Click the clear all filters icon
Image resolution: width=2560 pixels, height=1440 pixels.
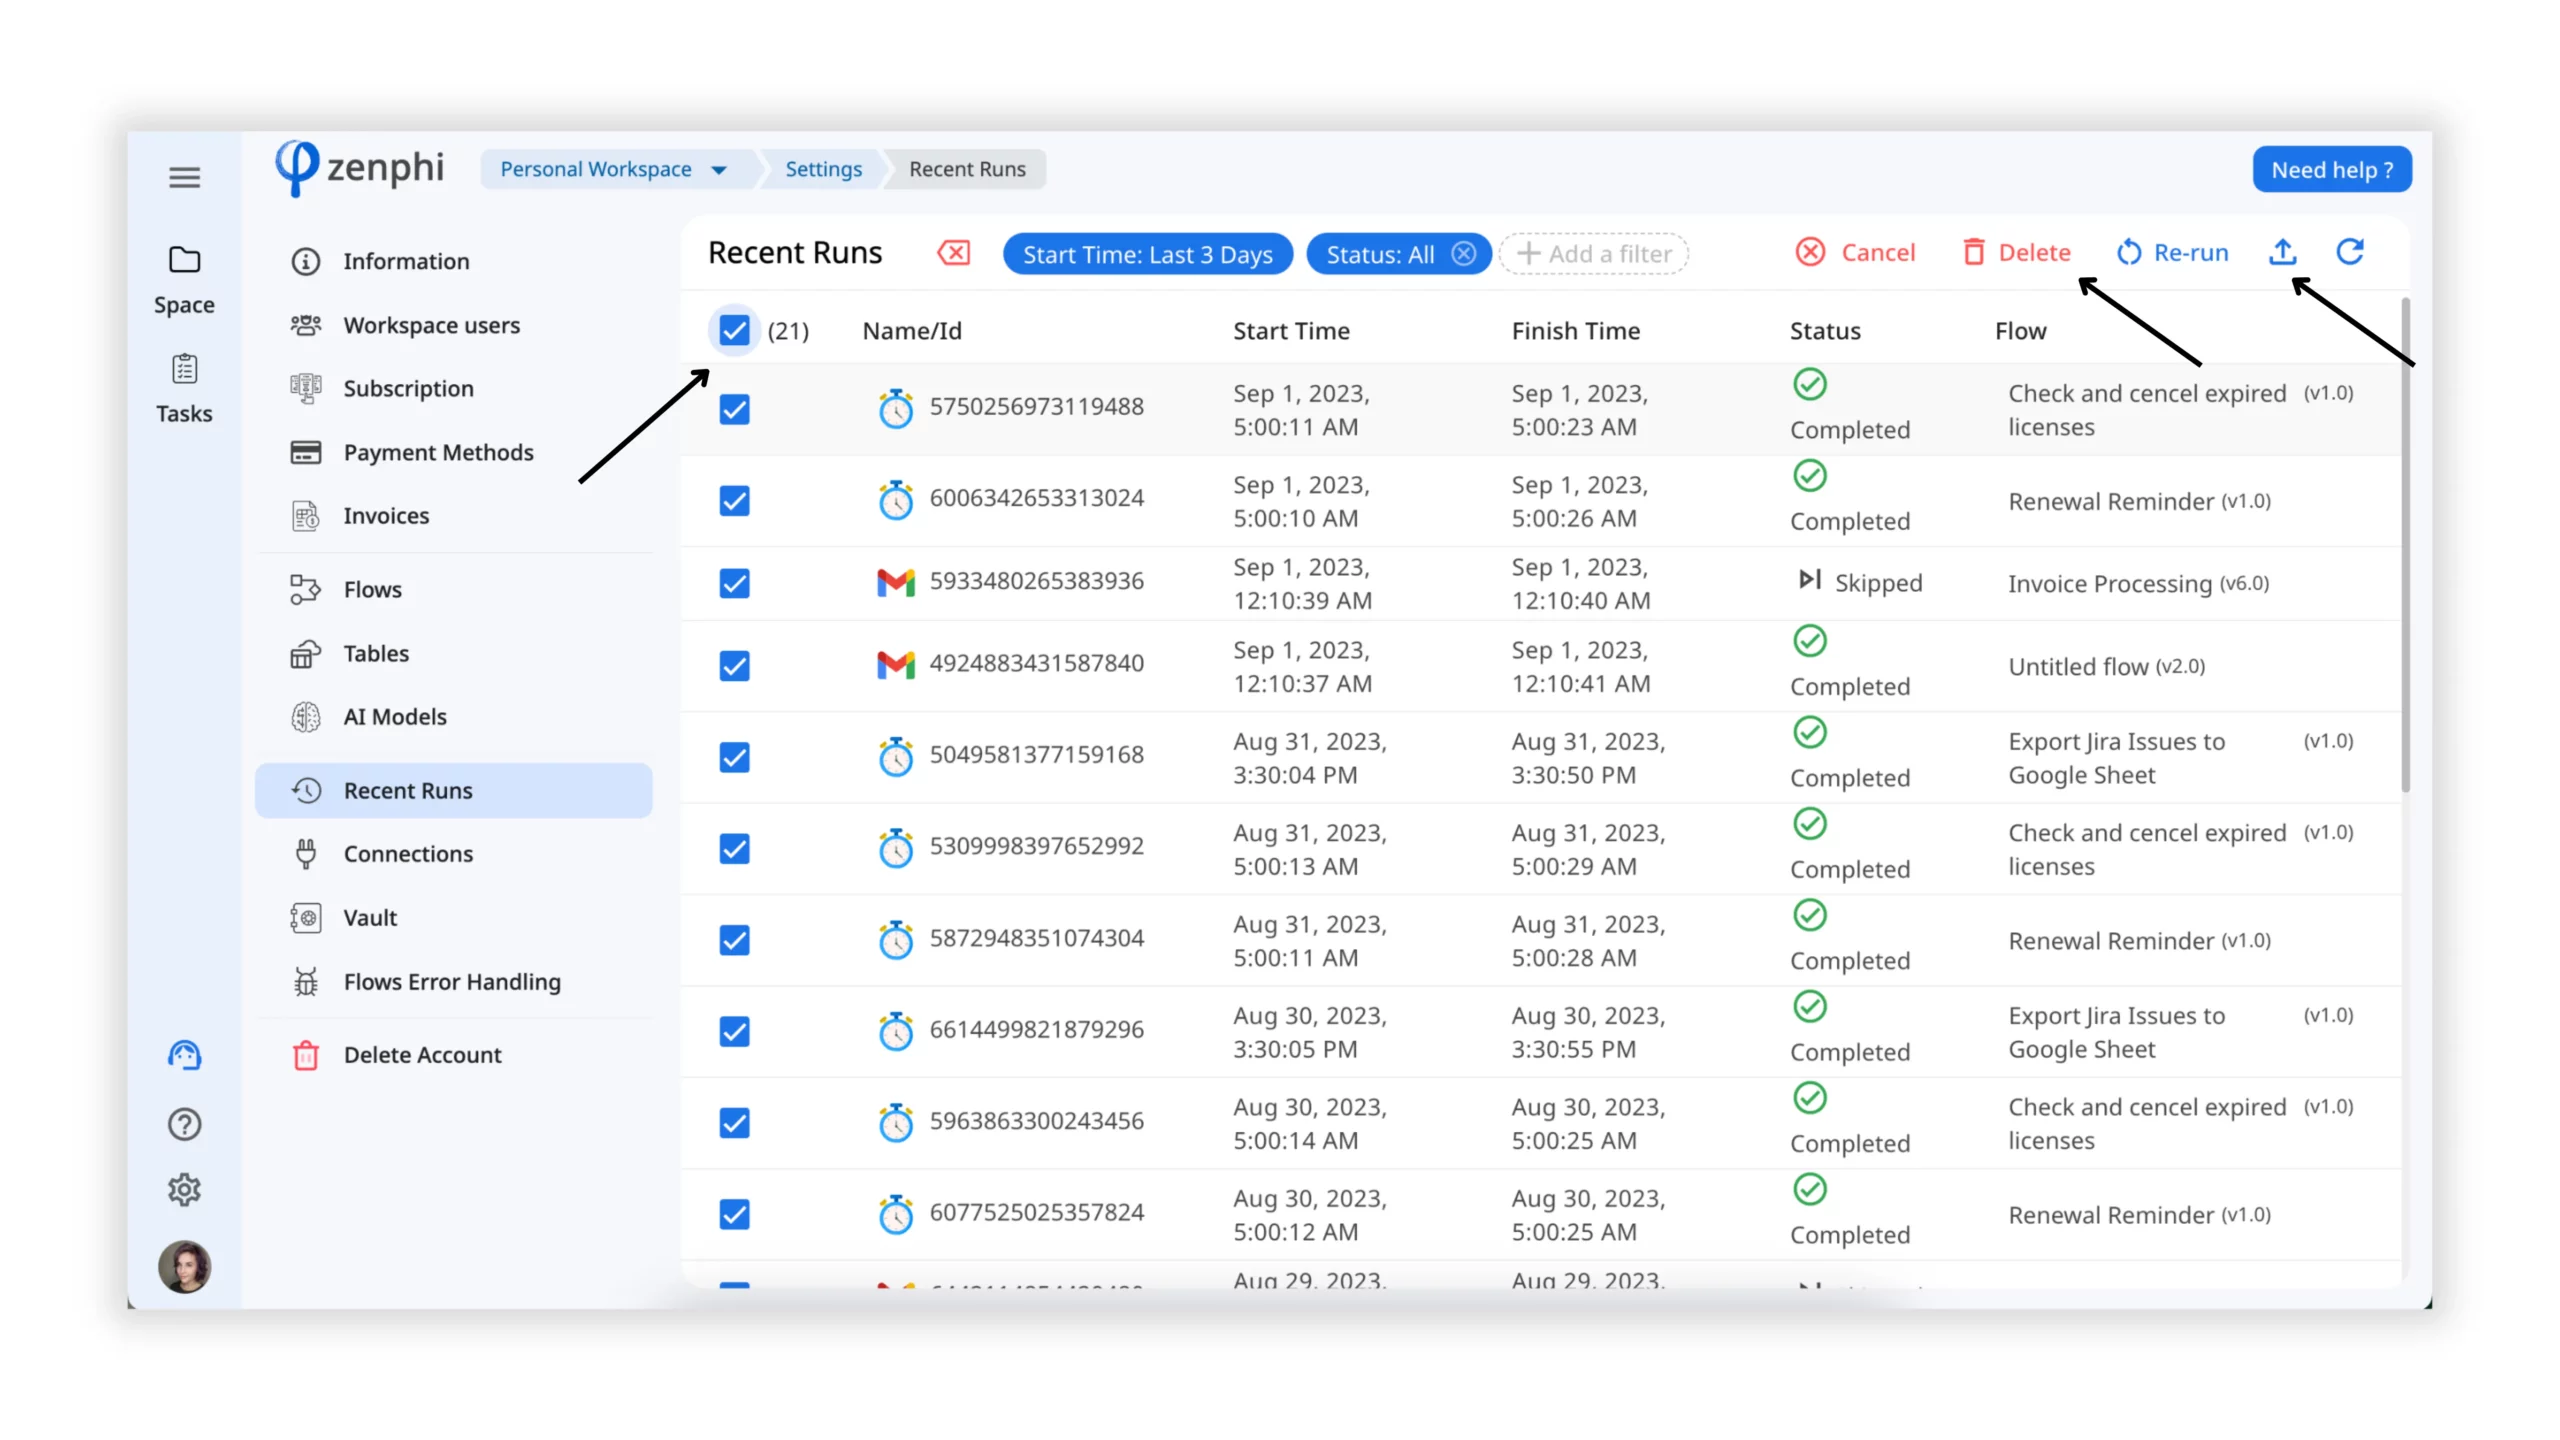click(x=953, y=253)
